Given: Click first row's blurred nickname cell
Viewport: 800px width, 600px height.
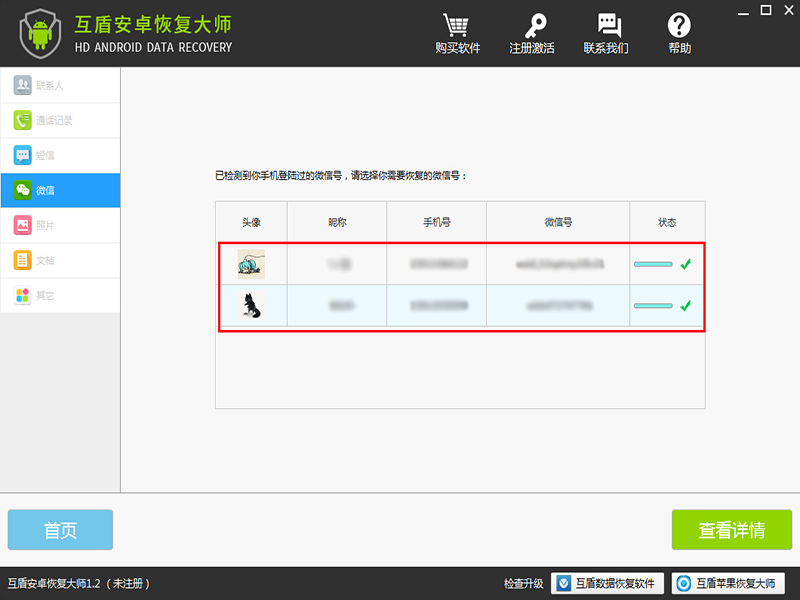Looking at the screenshot, I should (337, 264).
